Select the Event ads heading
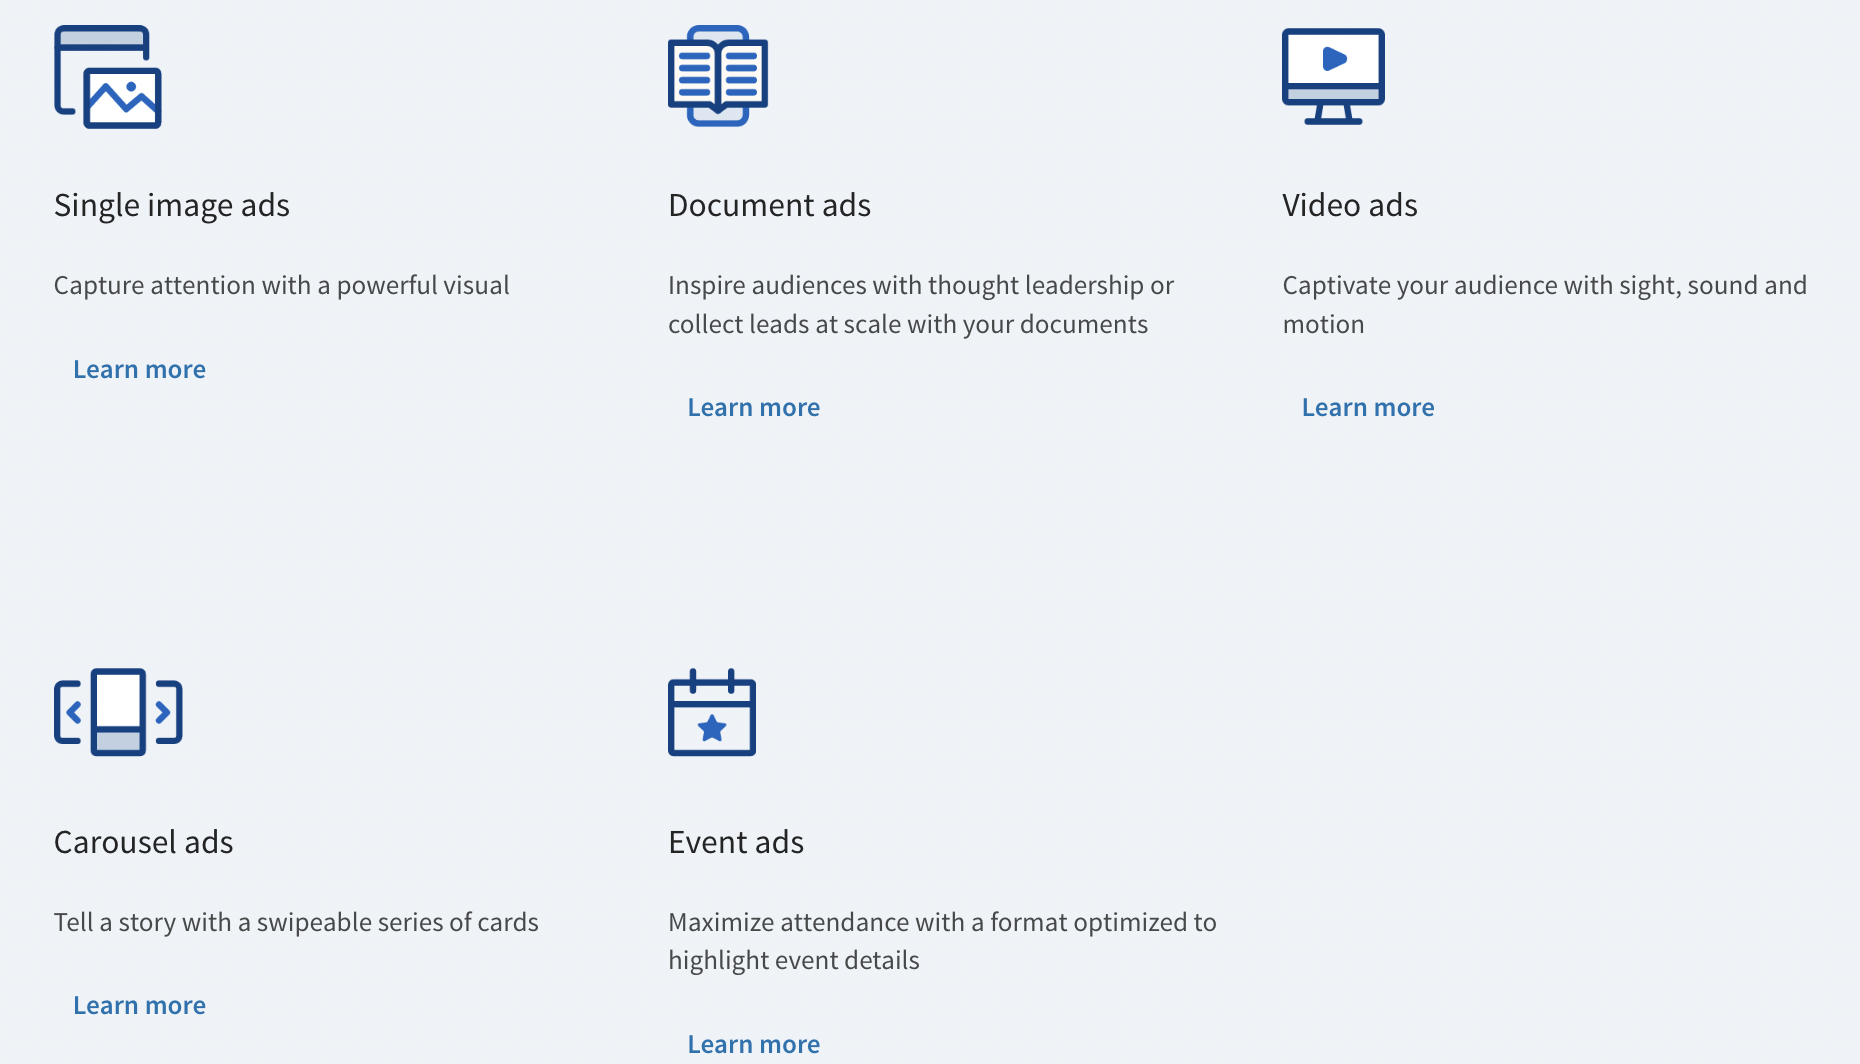The image size is (1860, 1064). (x=735, y=842)
